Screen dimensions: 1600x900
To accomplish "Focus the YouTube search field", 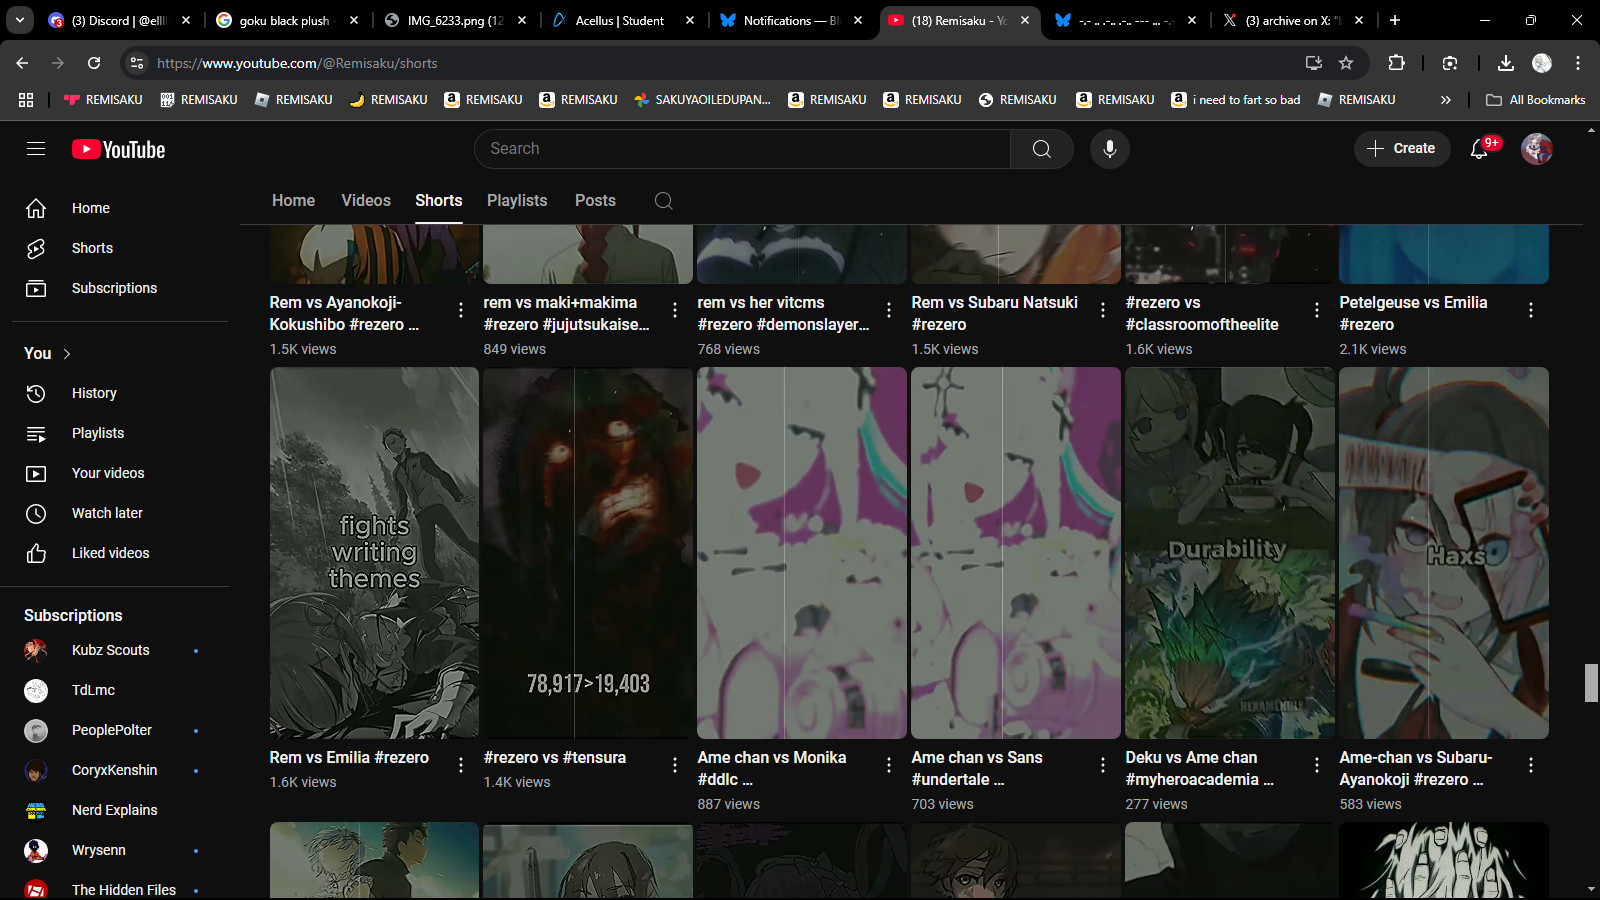I will point(742,149).
